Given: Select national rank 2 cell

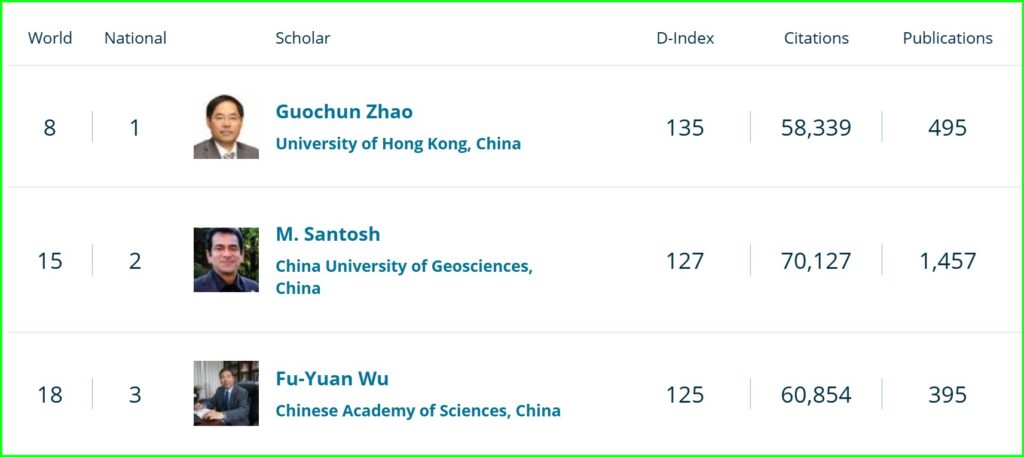Looking at the screenshot, I should point(135,261).
